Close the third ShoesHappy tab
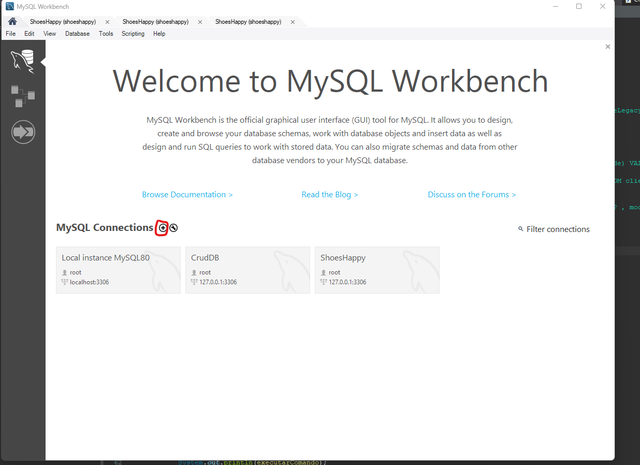This screenshot has width=640, height=465. point(293,22)
